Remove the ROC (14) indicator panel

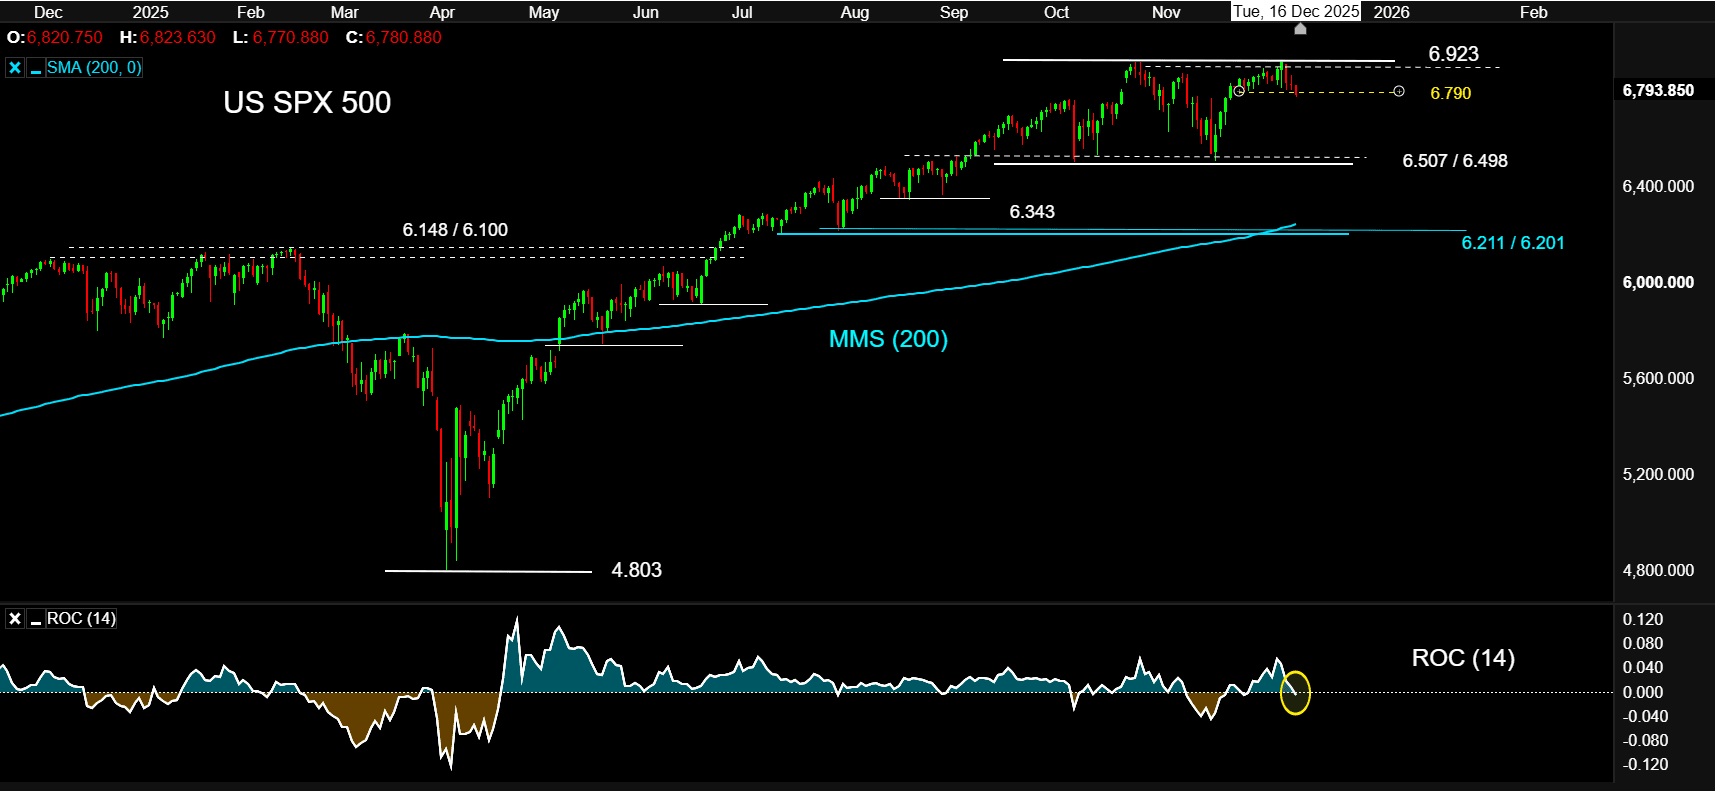[x=15, y=619]
